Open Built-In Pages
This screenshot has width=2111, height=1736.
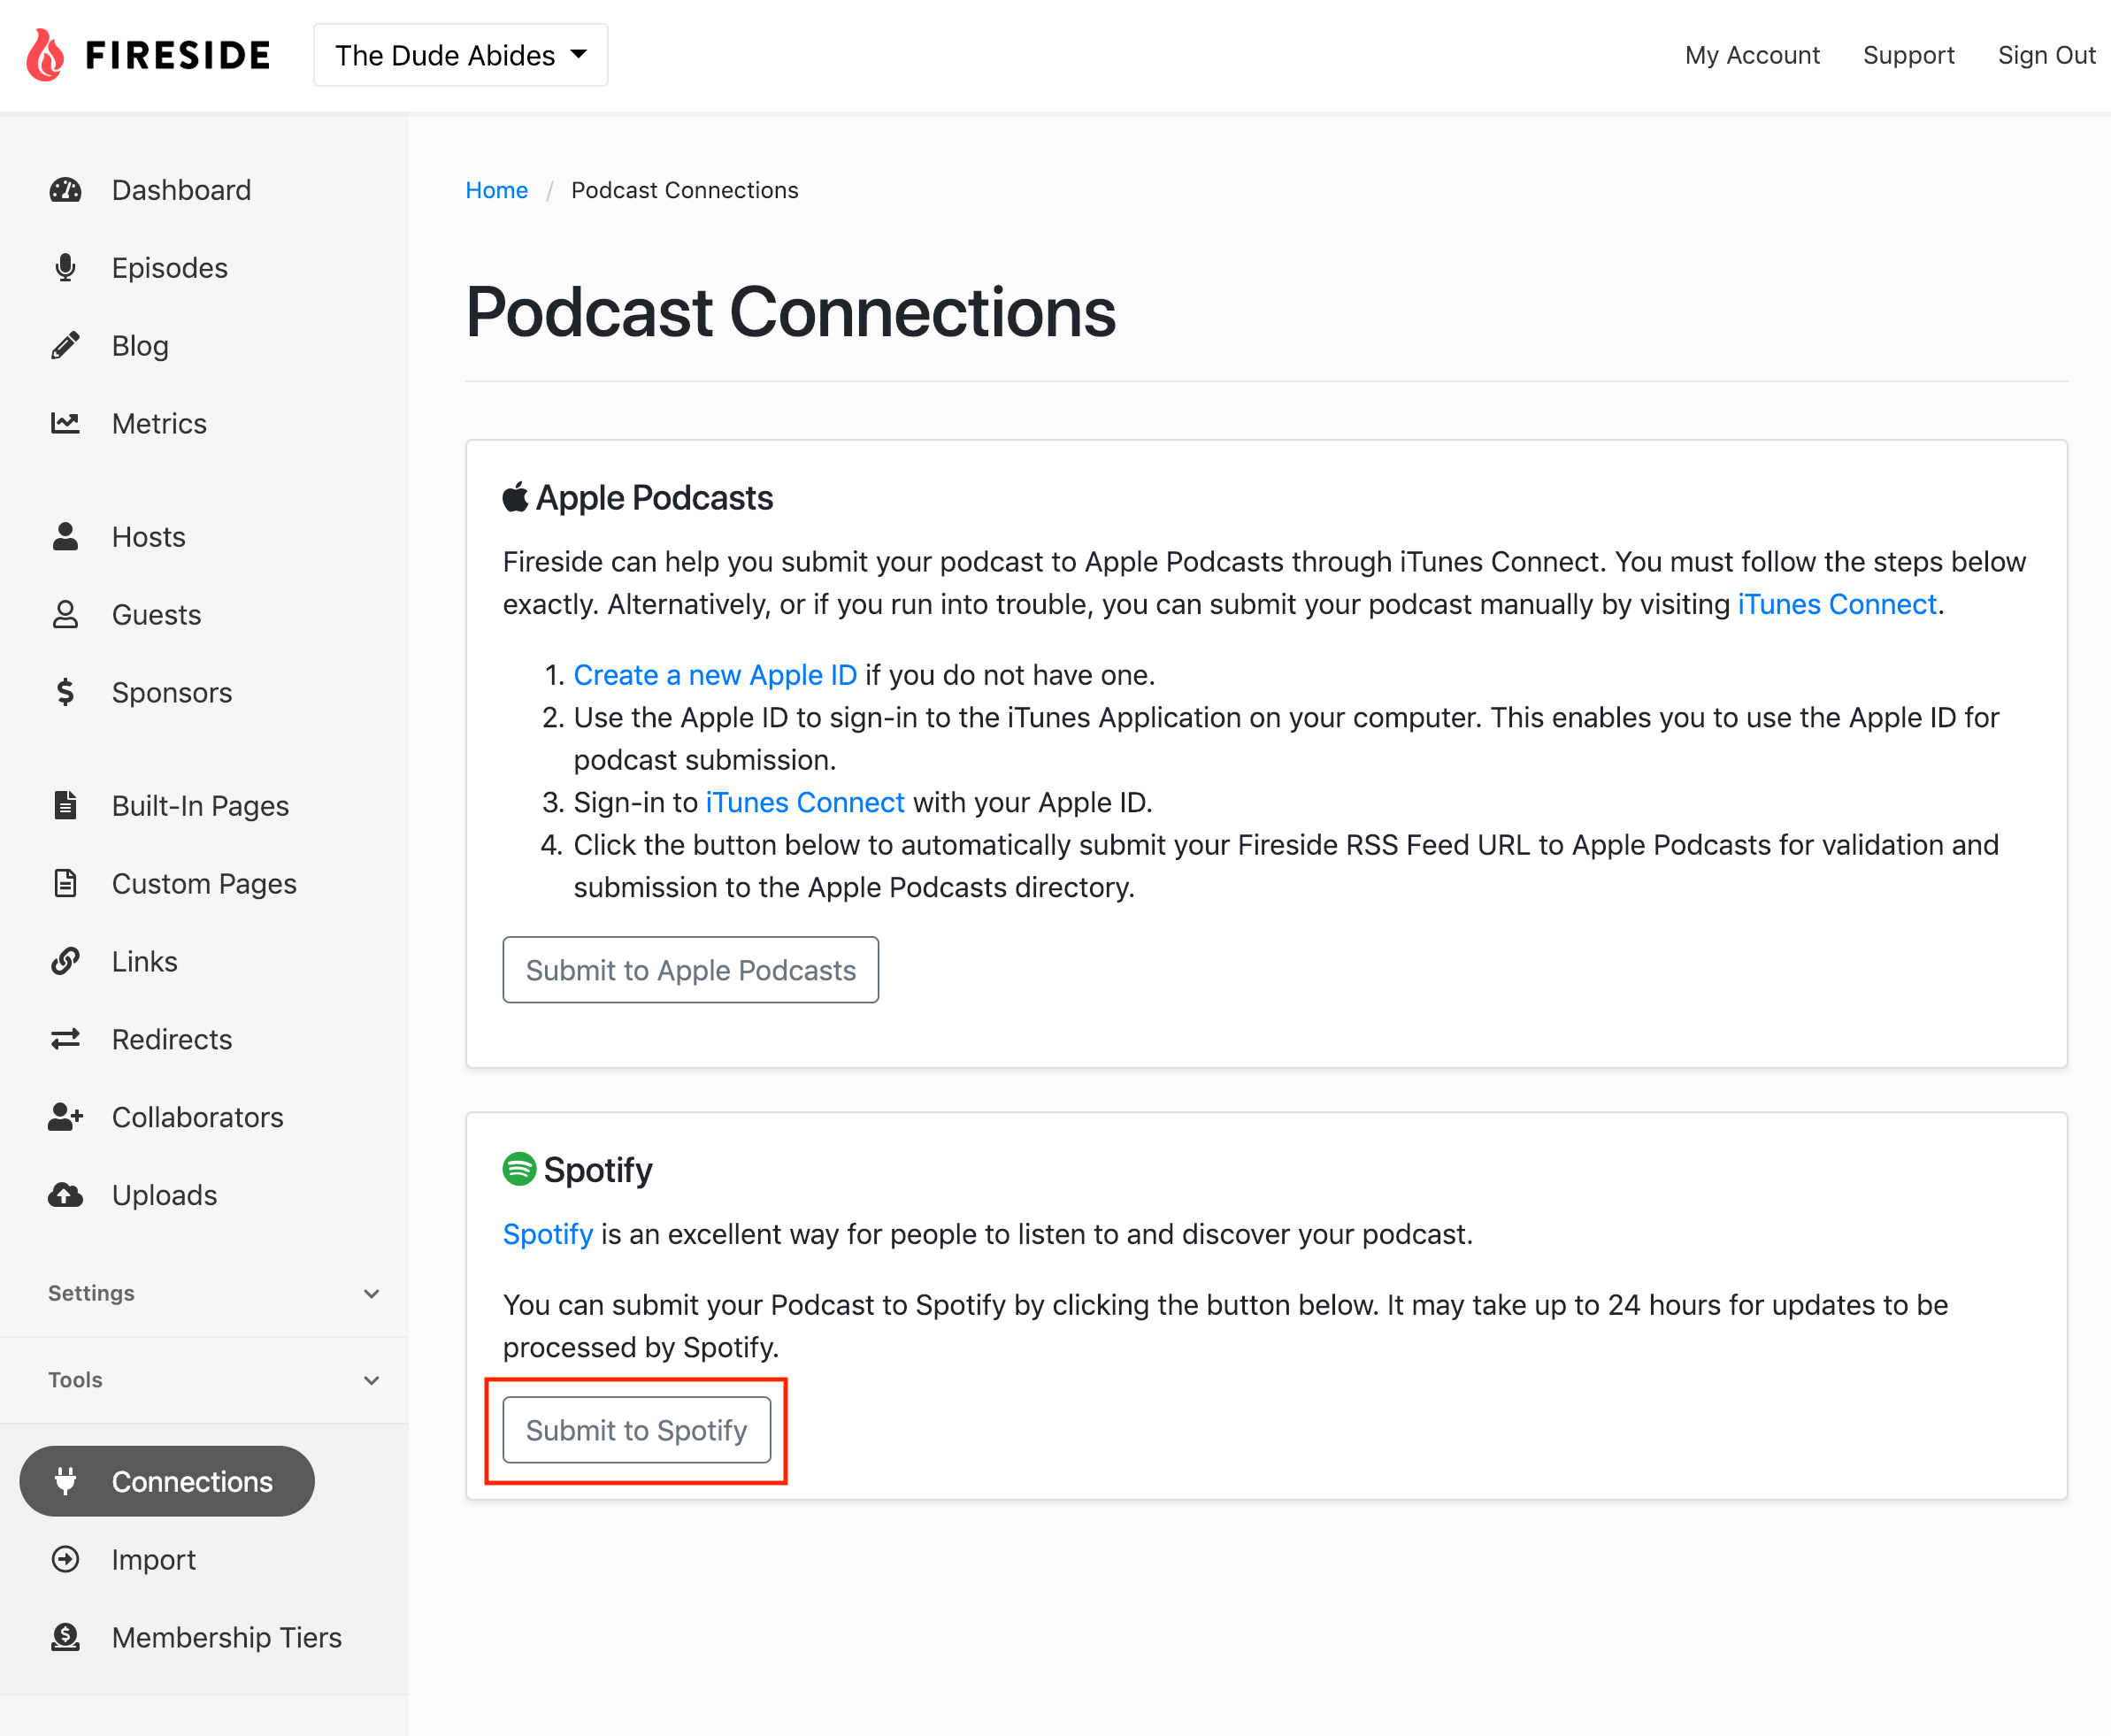click(200, 806)
